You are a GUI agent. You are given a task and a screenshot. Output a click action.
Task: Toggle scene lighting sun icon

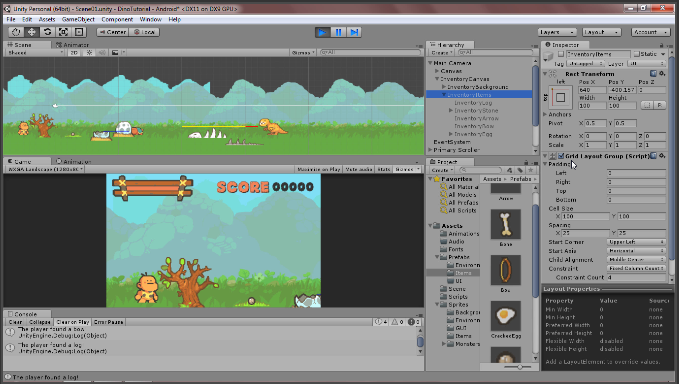[89, 52]
